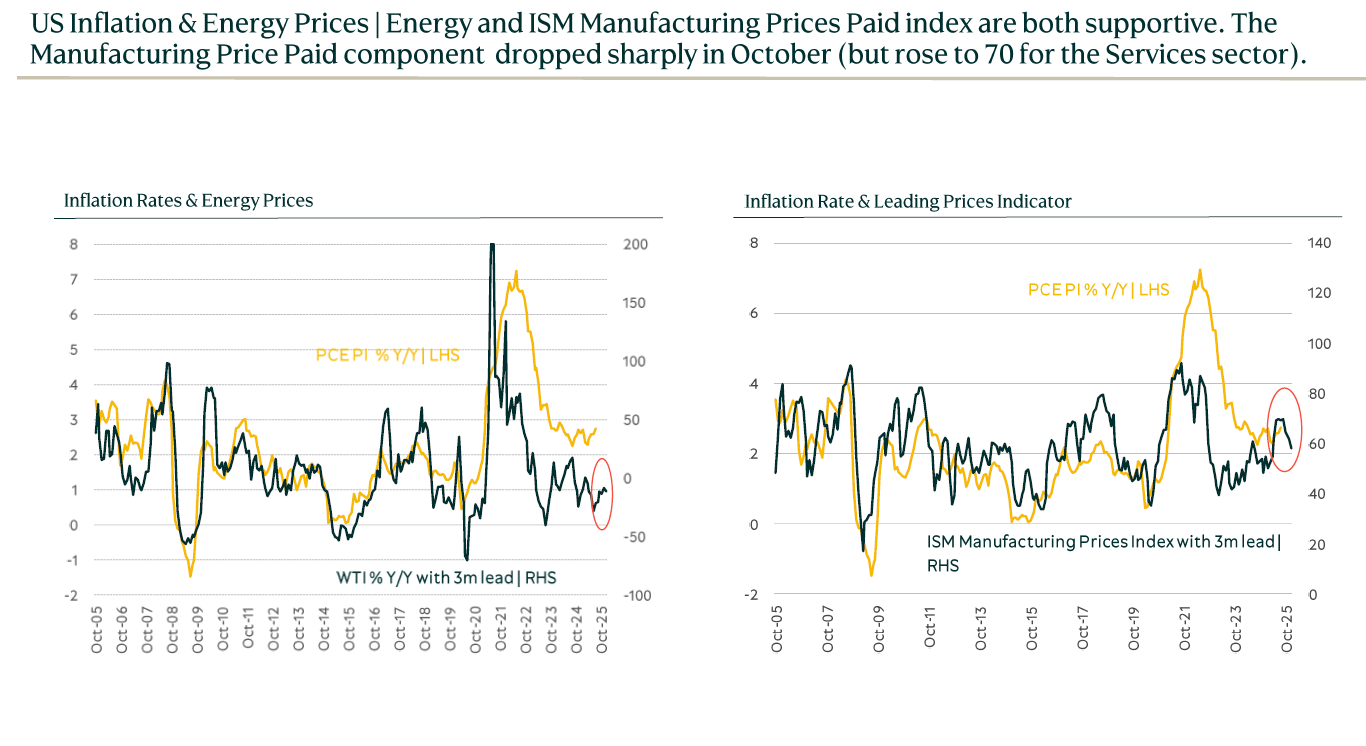Viewport: 1366px width, 746px height.
Task: Select the 'Inflation Rates & Energy Prices' chart title
Action: (x=188, y=201)
